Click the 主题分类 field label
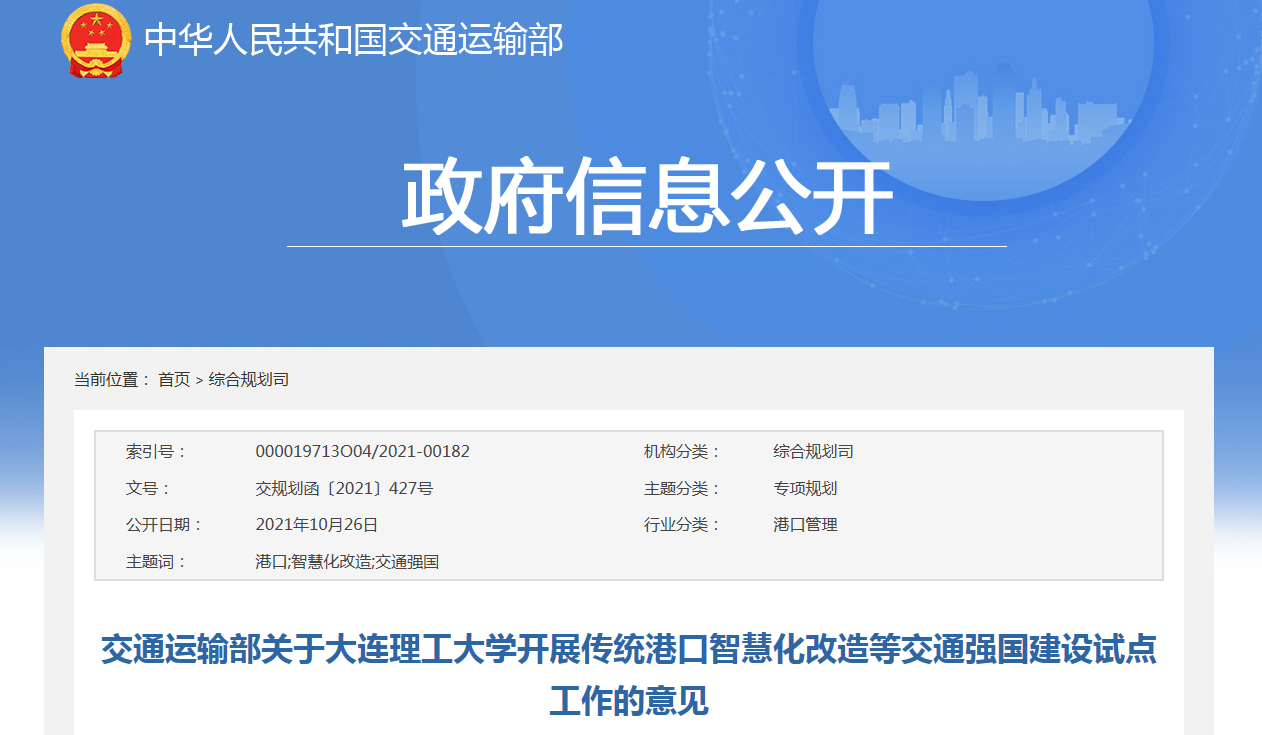This screenshot has height=735, width=1262. pos(682,489)
